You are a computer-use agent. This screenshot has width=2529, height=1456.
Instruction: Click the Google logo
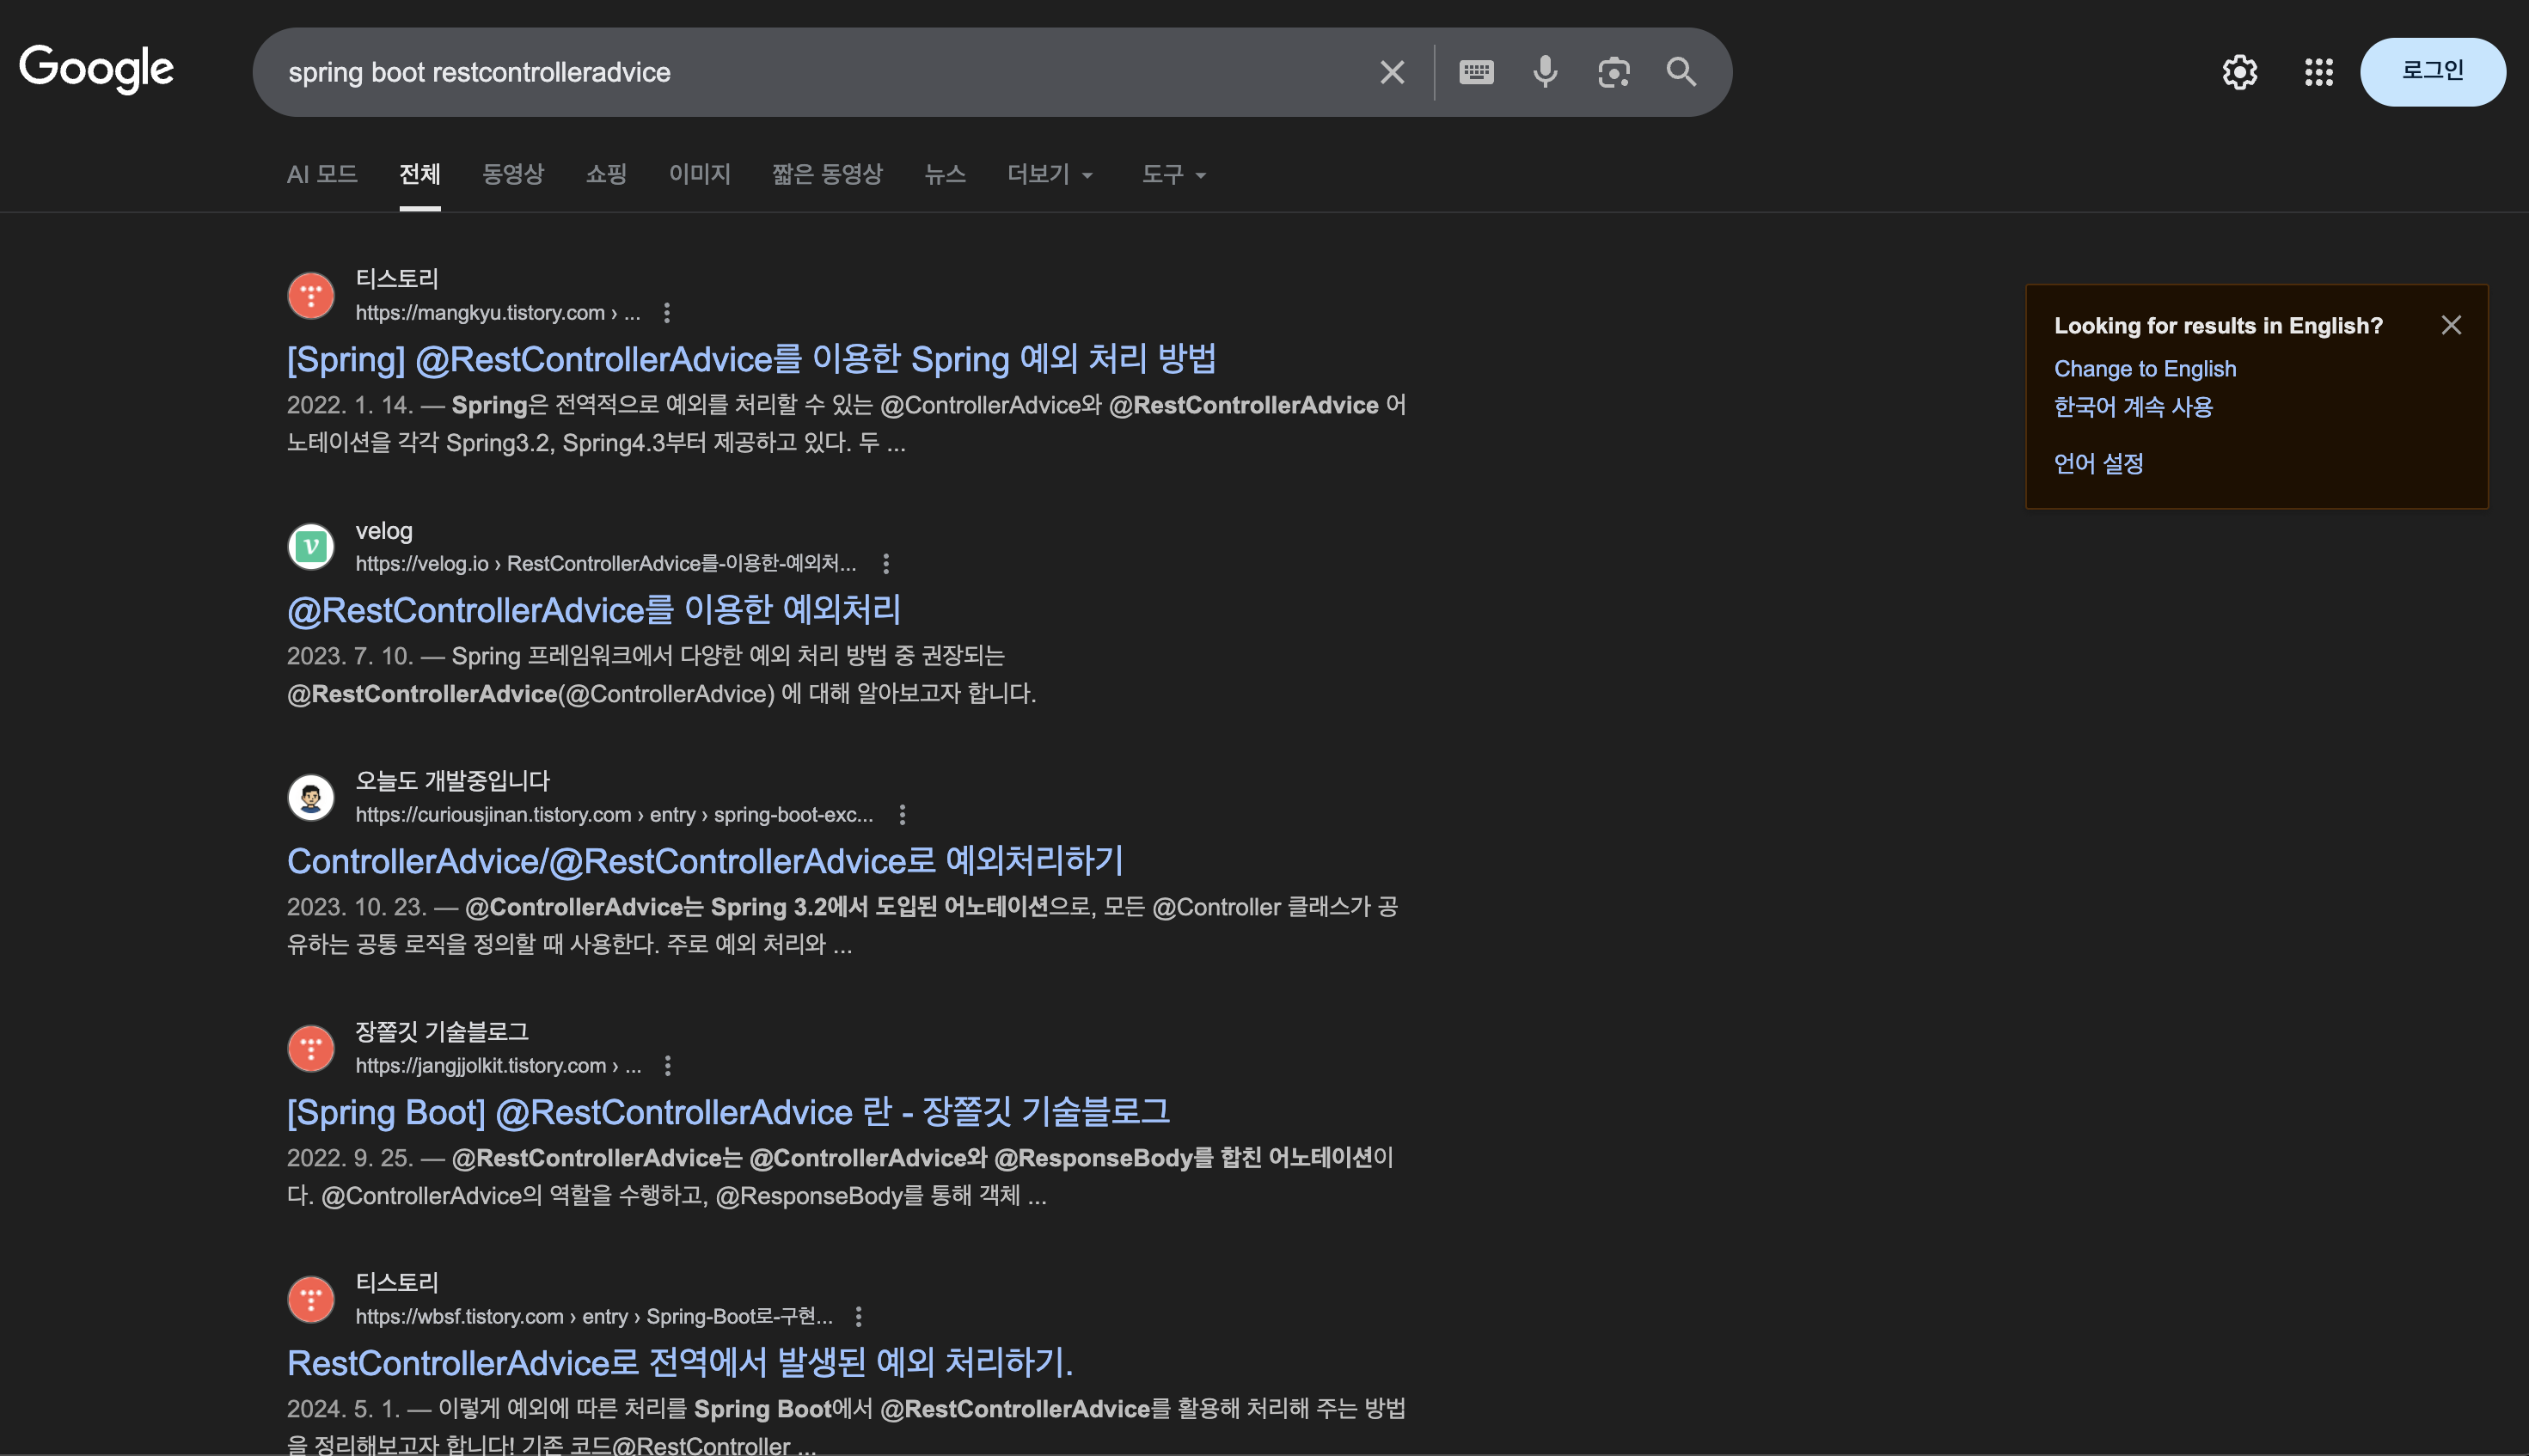(96, 69)
